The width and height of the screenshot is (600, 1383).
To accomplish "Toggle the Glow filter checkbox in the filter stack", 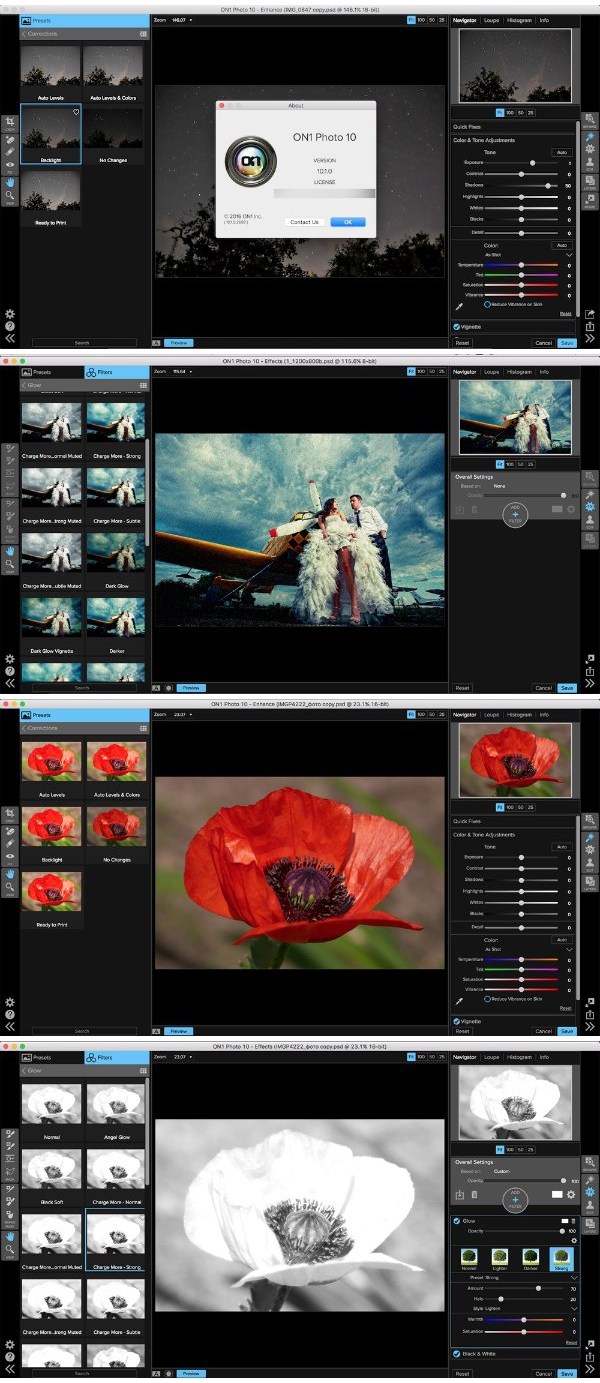I will 457,1221.
